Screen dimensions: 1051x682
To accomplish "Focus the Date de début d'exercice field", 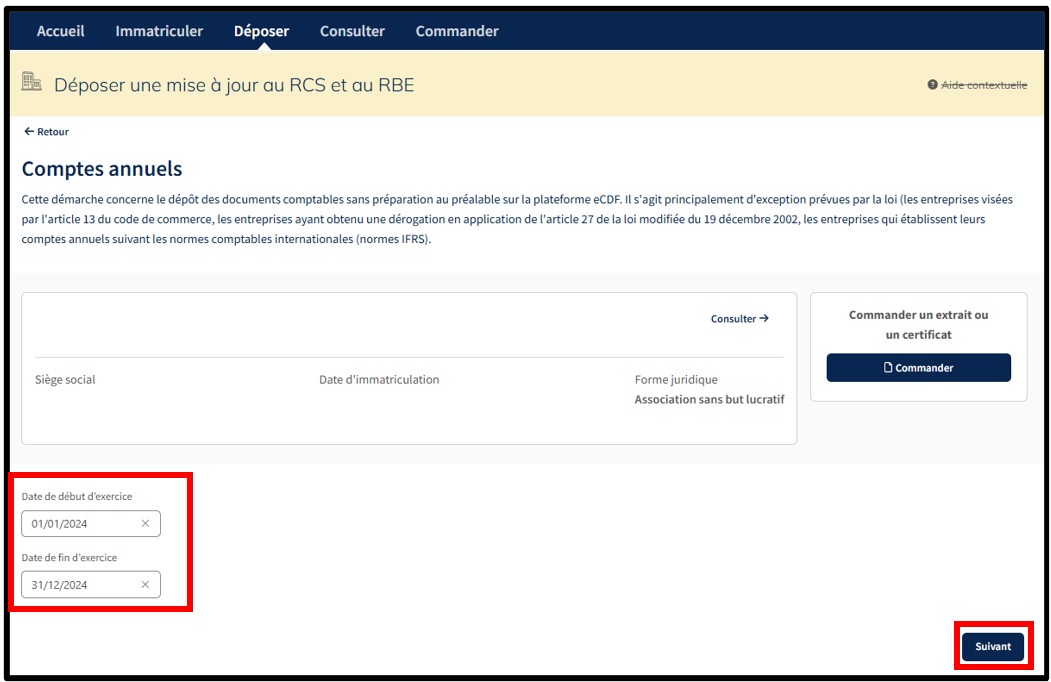I will [x=80, y=523].
